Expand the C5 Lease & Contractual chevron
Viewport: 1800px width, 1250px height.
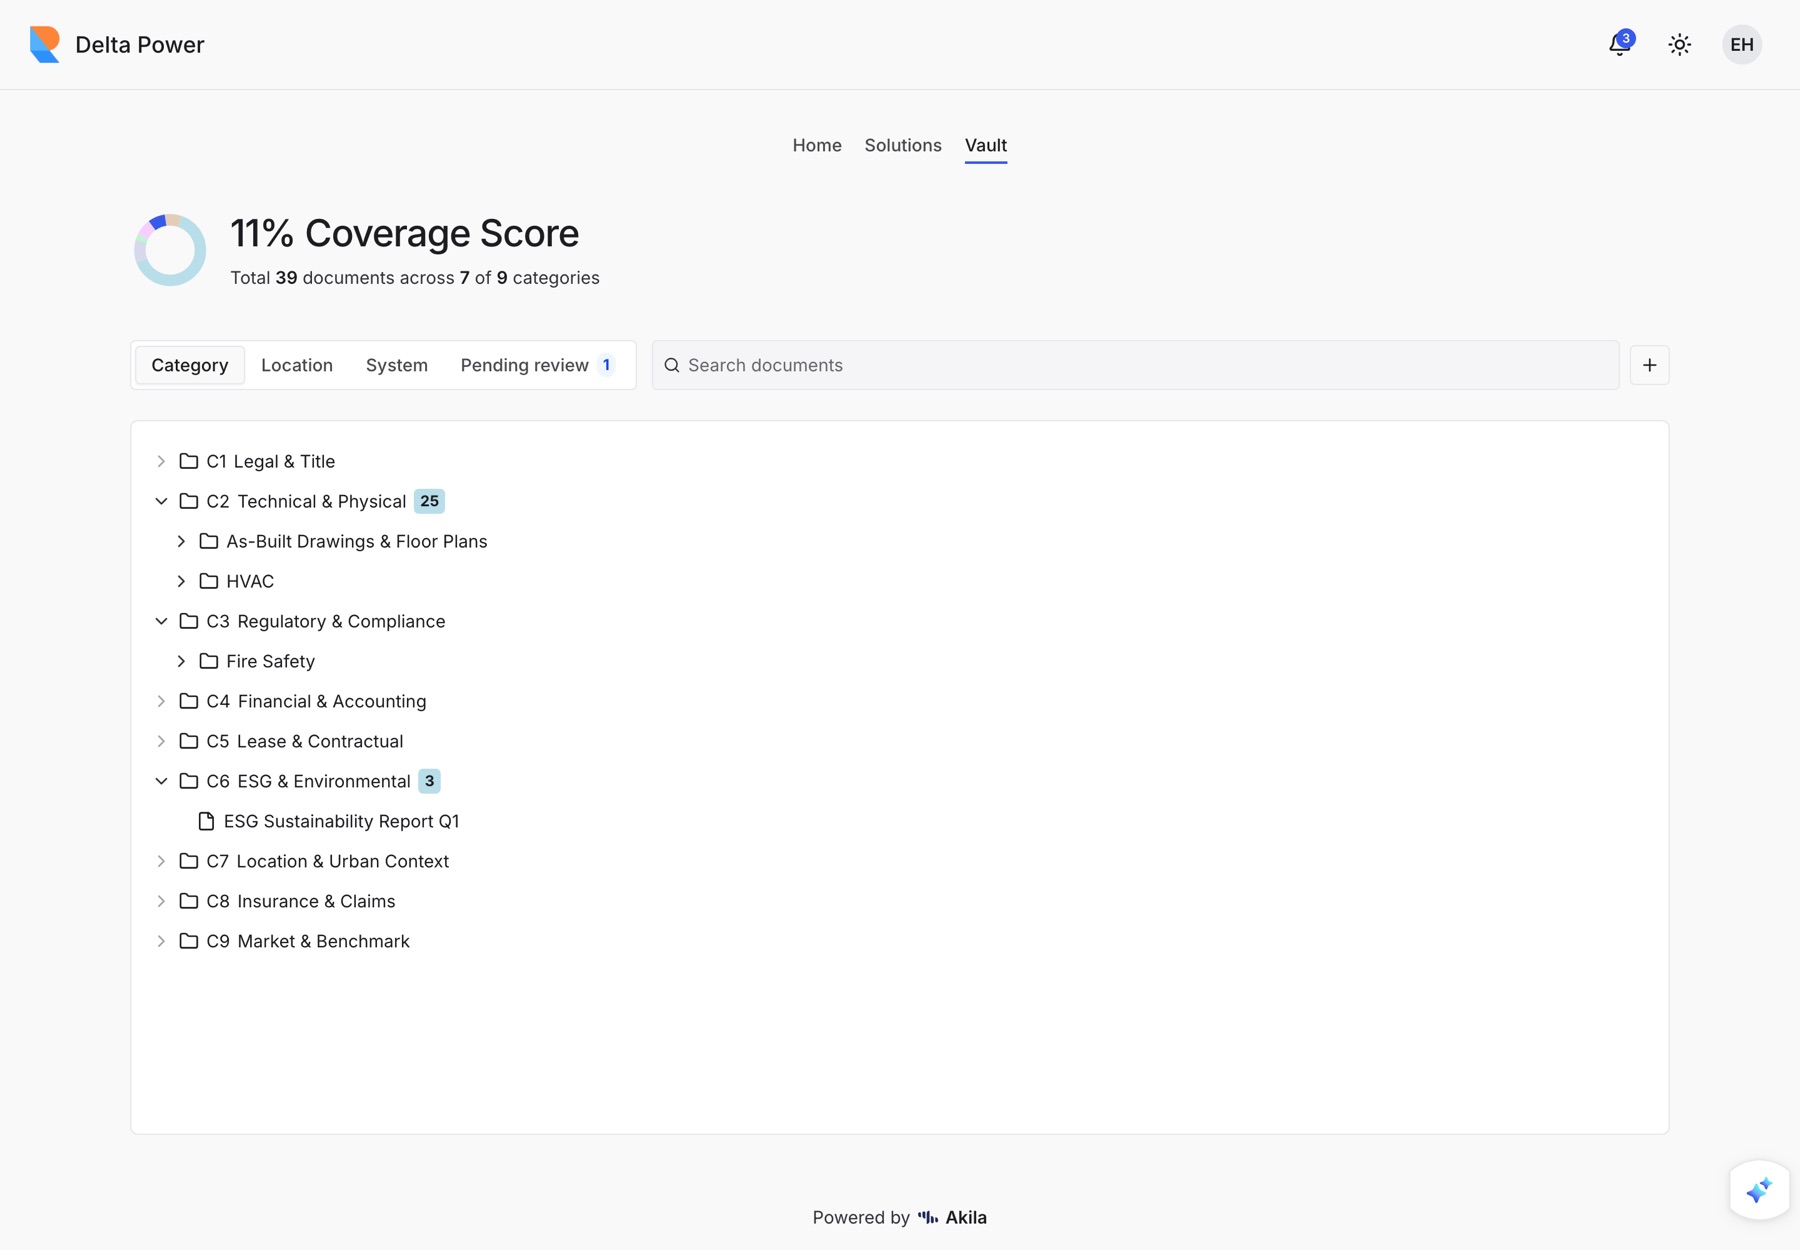click(161, 741)
